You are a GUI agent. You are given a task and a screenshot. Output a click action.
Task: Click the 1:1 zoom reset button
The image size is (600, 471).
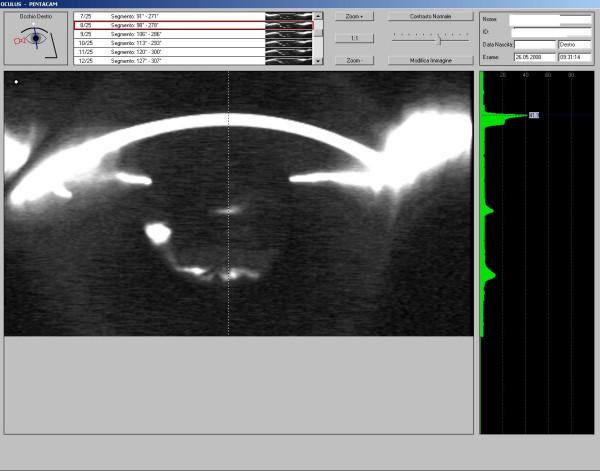click(x=354, y=38)
